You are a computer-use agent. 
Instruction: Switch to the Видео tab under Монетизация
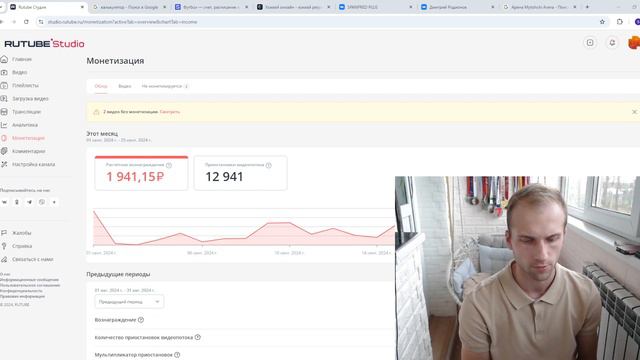coord(124,86)
